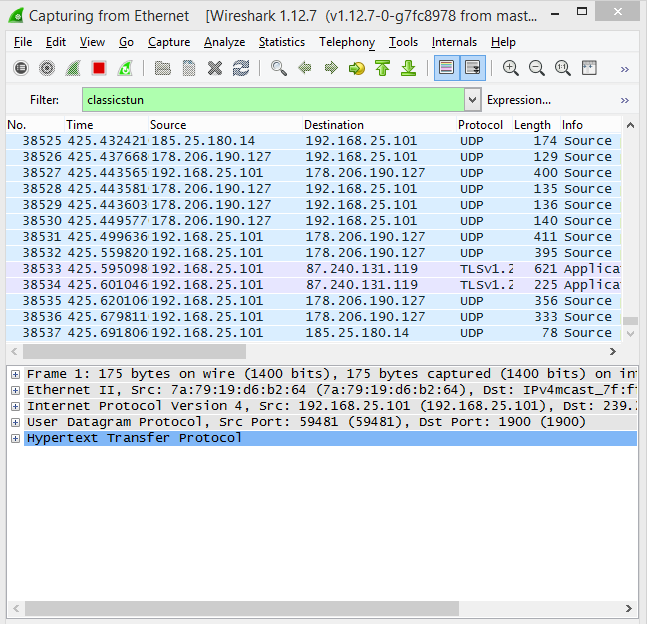The height and width of the screenshot is (624, 647).
Task: Expand the Frame 1 tree node
Action: (15, 374)
